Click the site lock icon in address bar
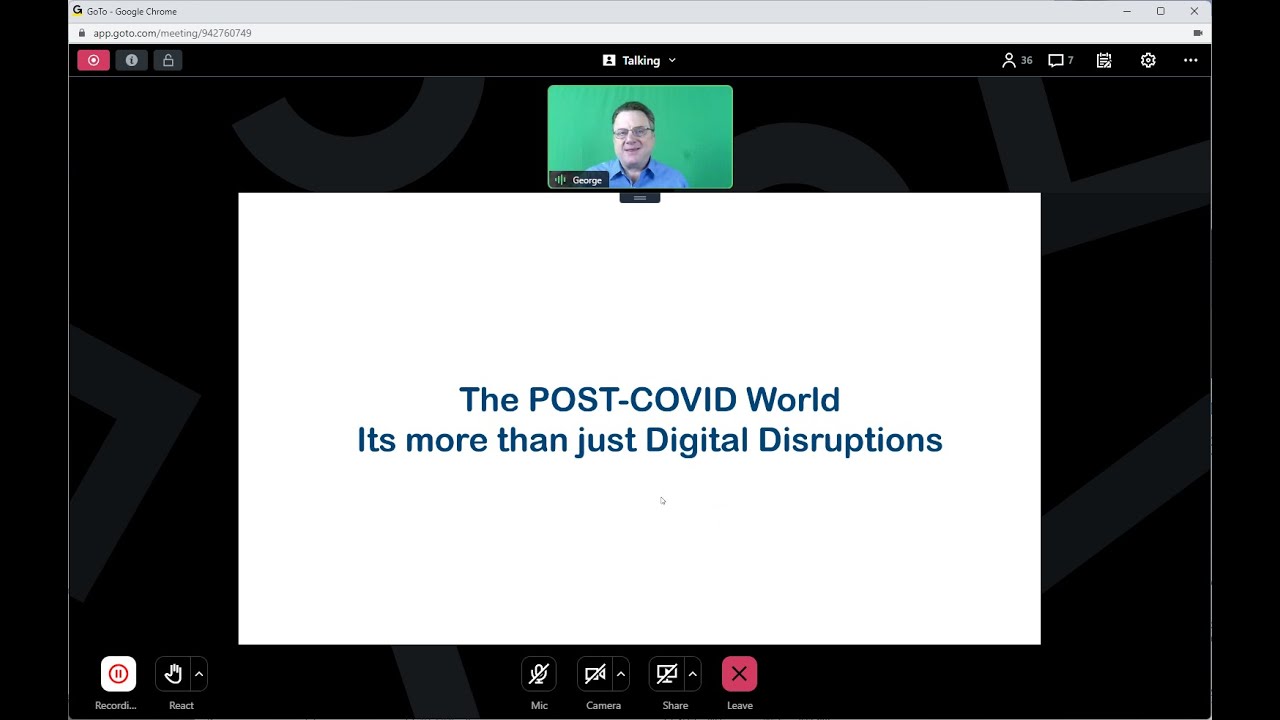 tap(82, 33)
